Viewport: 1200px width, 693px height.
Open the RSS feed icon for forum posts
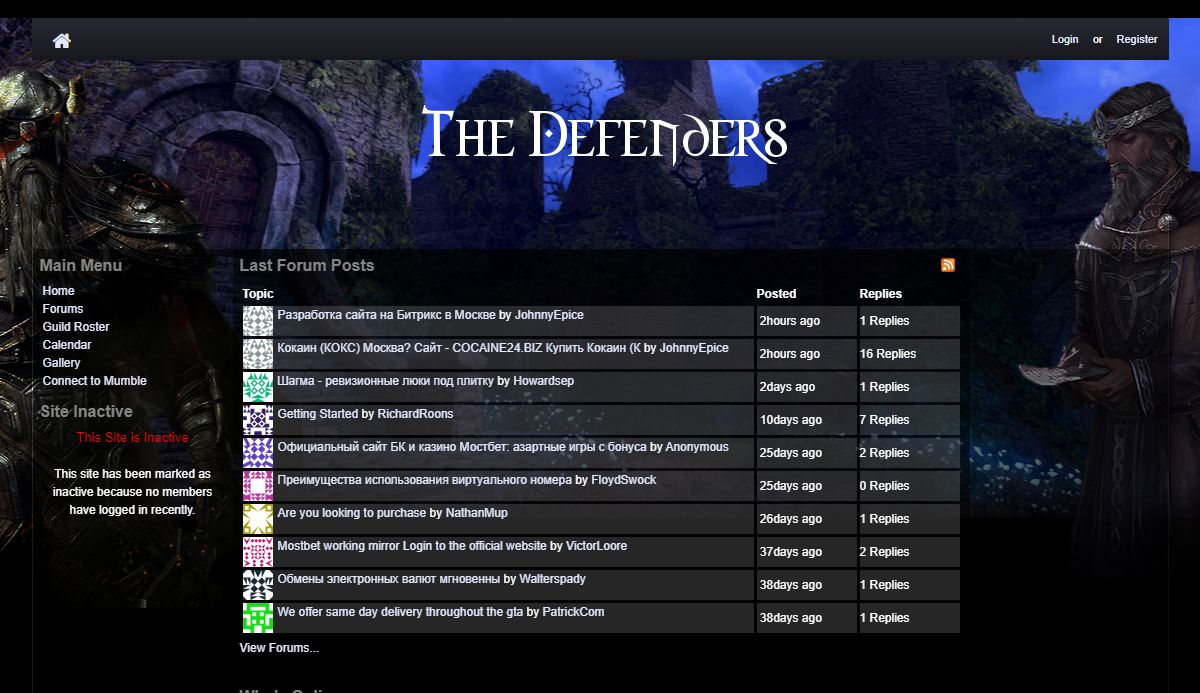(x=948, y=265)
